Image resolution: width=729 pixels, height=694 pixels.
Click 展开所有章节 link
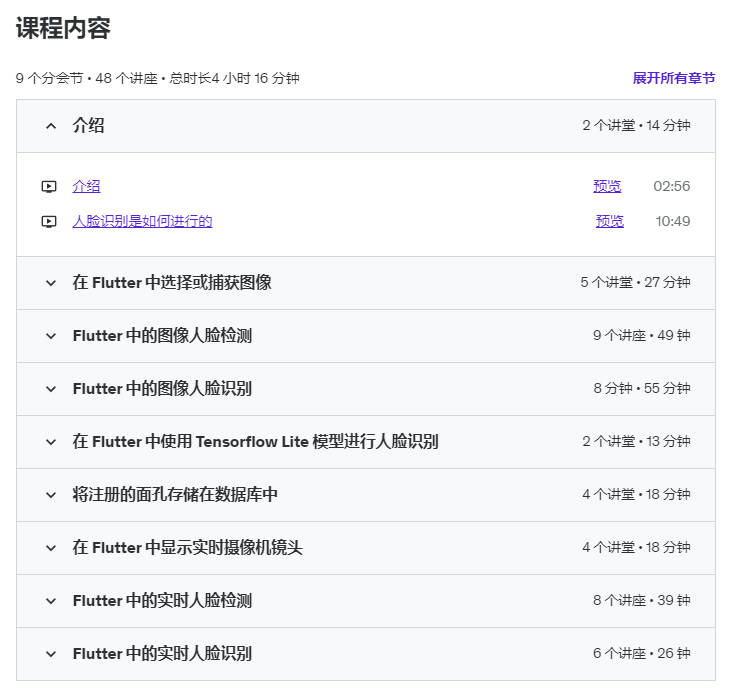674,78
